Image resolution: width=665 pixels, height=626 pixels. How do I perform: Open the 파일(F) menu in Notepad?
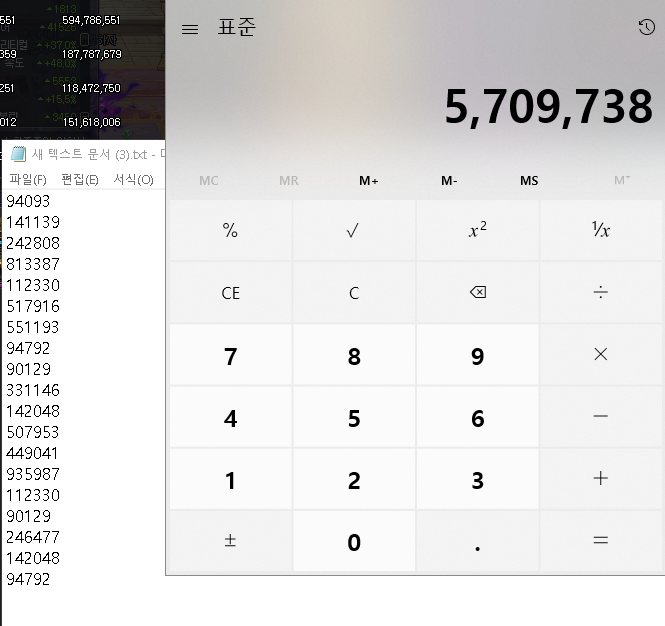(28, 179)
